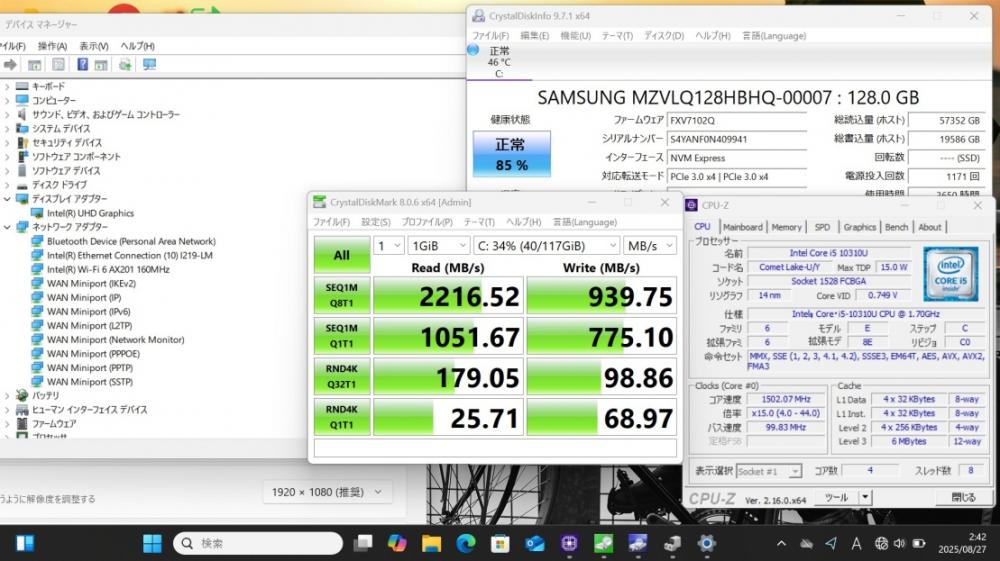Switch to the Bench tab in CPU-Z
1000x561 pixels.
896,227
